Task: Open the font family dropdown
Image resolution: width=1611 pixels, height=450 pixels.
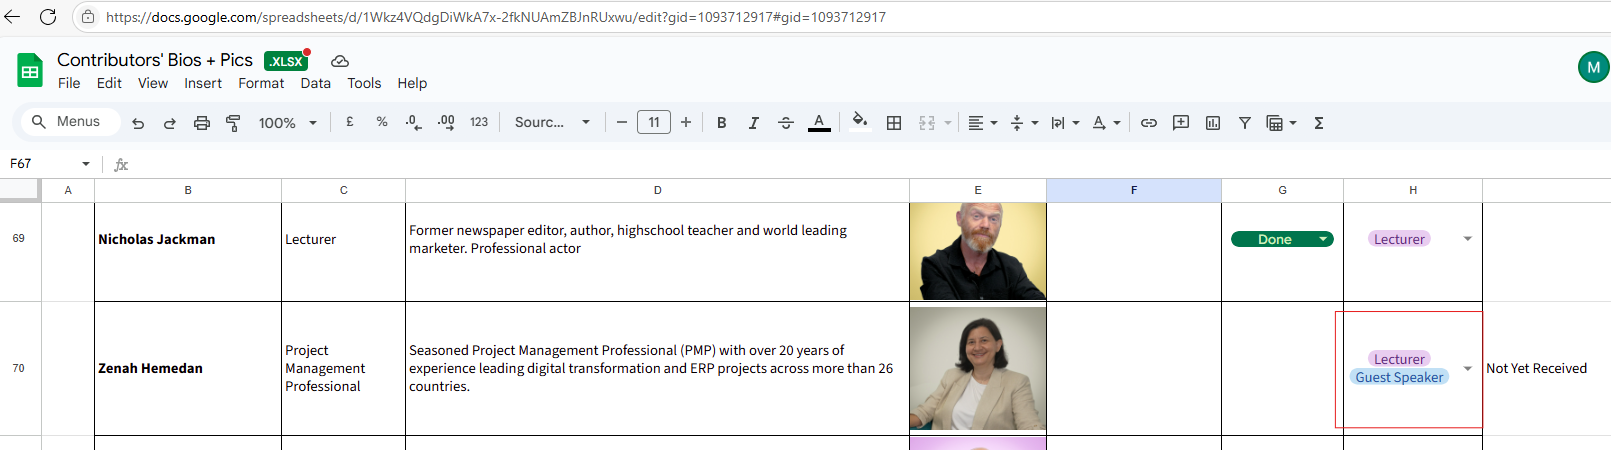Action: 552,123
